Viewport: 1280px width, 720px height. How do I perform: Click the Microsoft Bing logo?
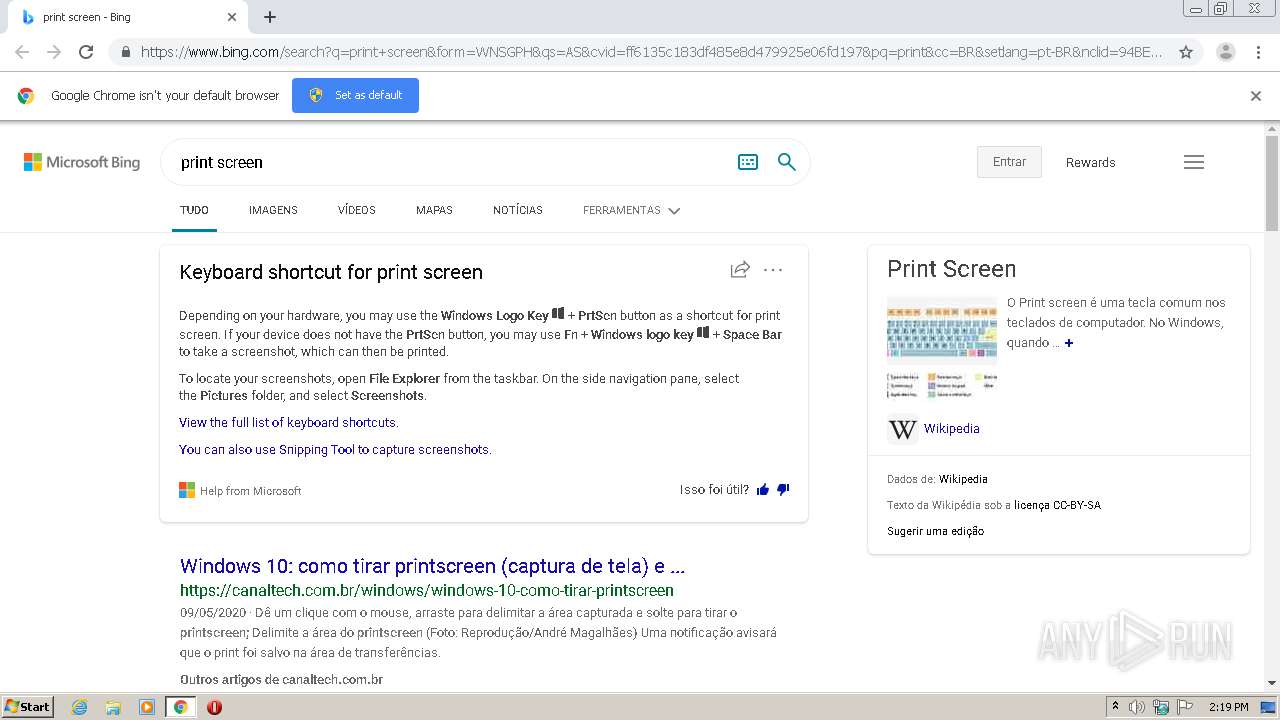[82, 162]
